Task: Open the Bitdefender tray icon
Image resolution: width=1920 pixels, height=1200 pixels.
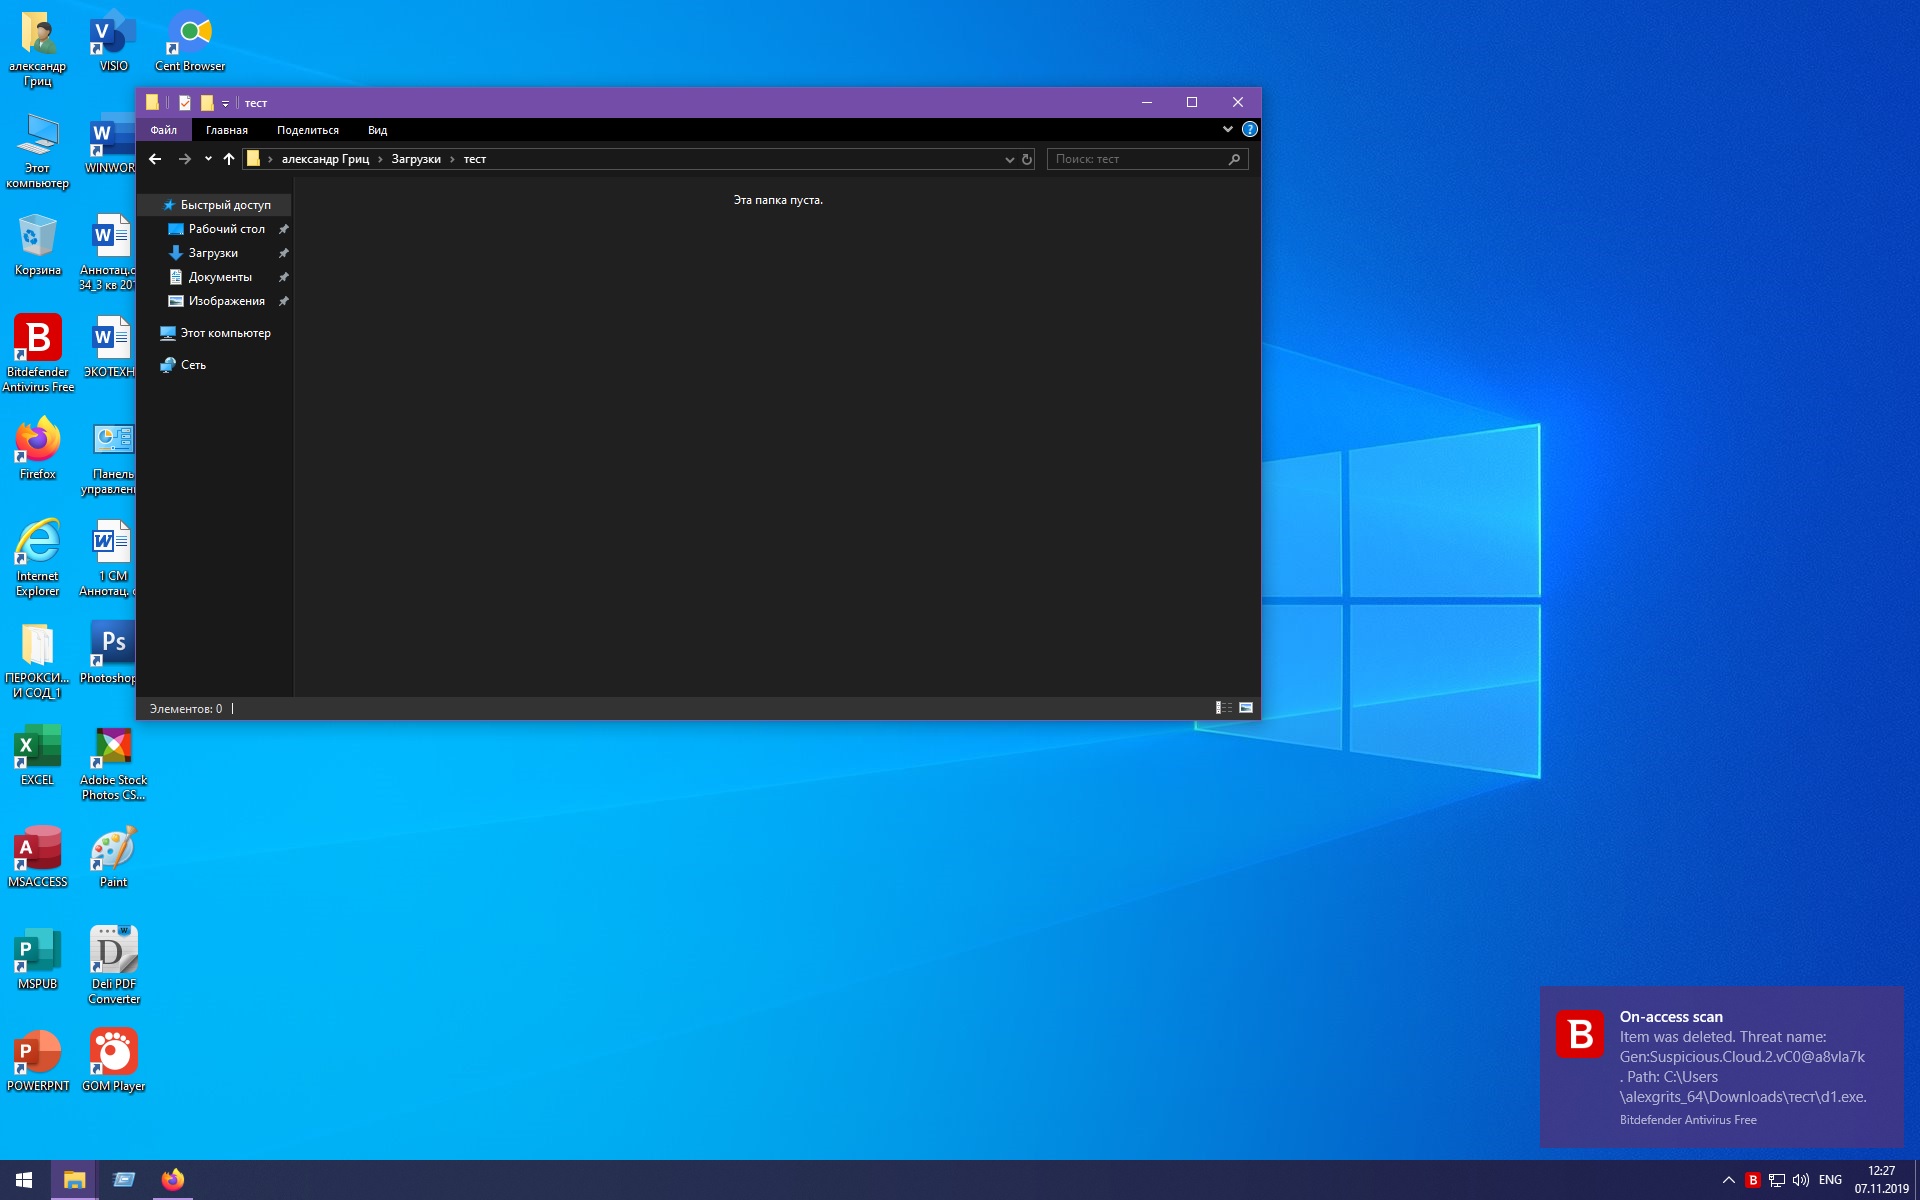Action: click(x=1752, y=1180)
